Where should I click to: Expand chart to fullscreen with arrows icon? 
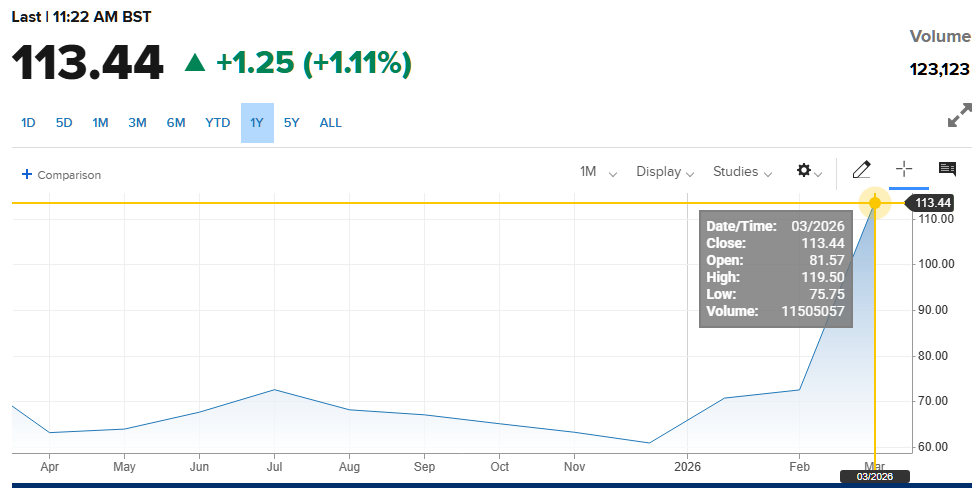click(x=959, y=115)
